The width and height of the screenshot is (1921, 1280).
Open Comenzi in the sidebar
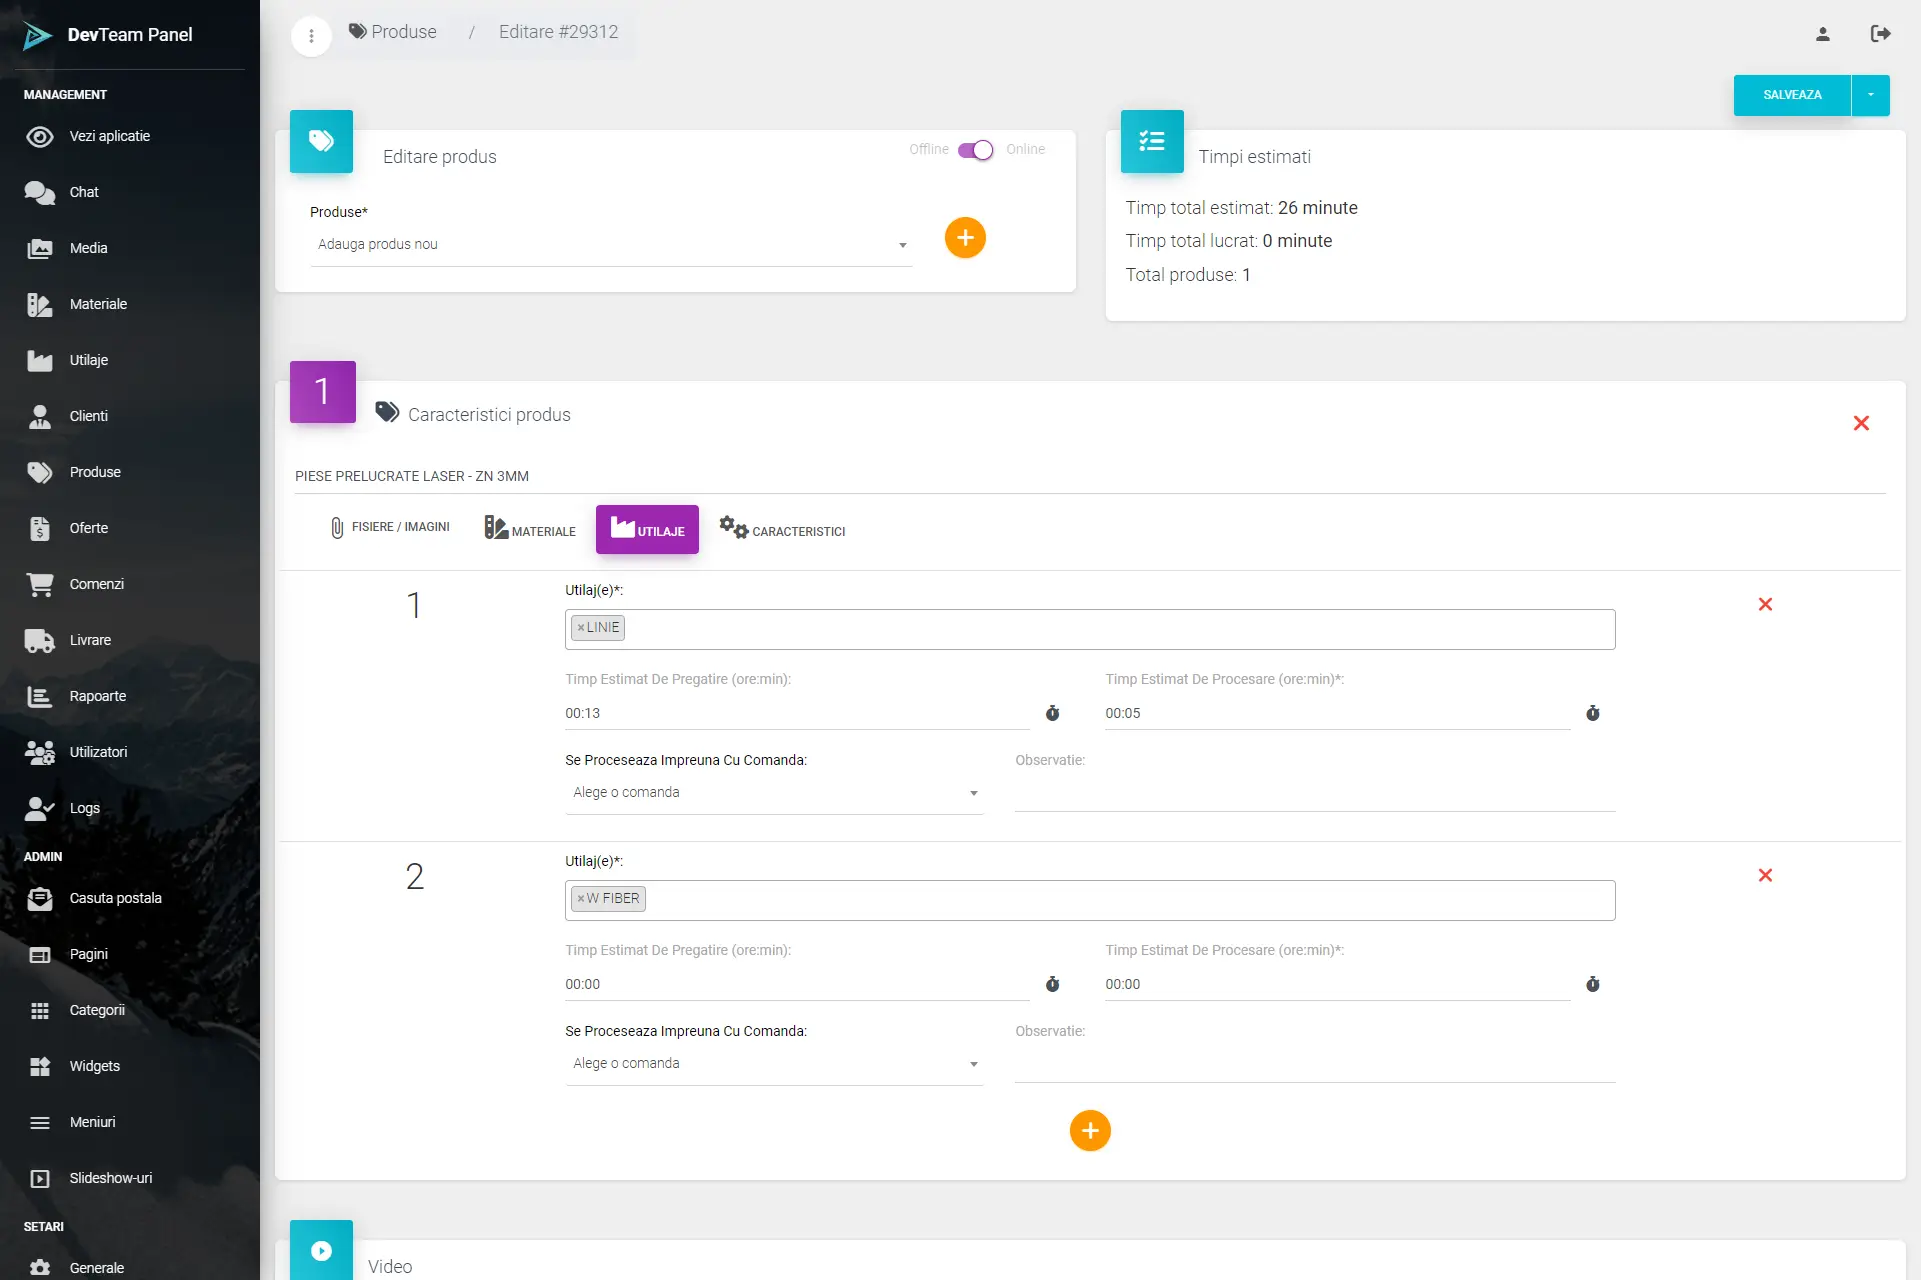[96, 584]
